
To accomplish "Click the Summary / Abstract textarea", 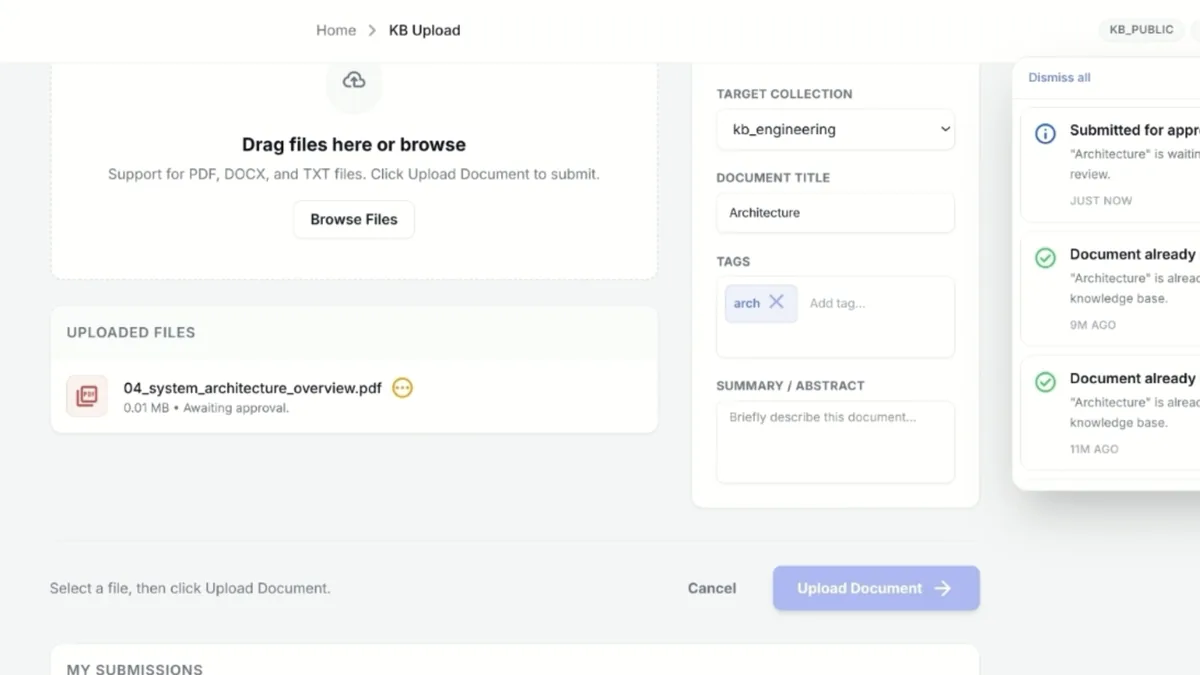I will [835, 442].
